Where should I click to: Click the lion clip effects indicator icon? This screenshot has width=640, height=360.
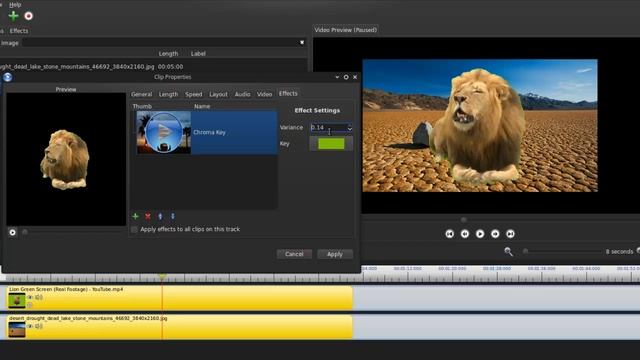[30, 305]
